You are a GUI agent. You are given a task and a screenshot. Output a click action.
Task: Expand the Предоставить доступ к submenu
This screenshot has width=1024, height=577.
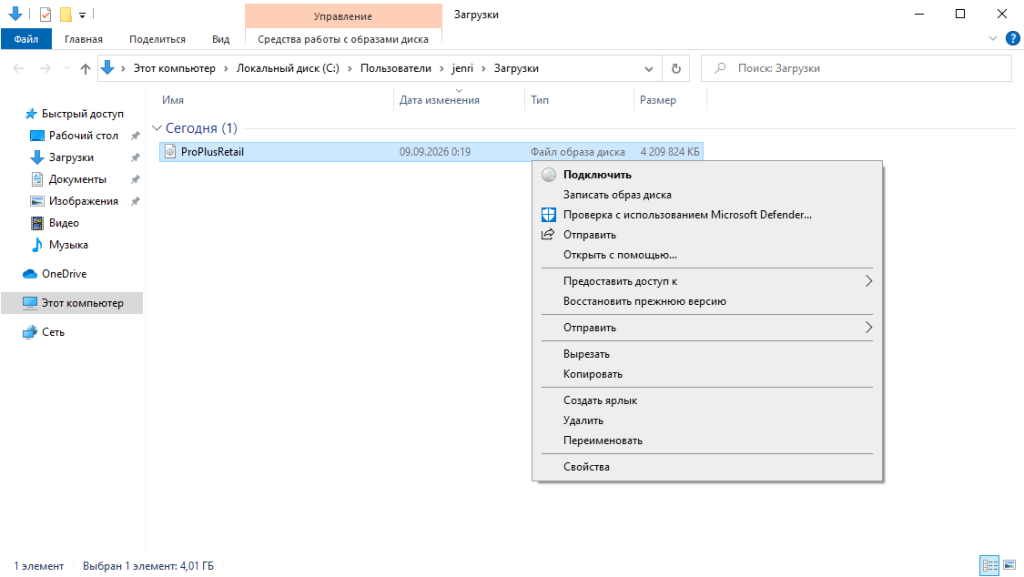(x=707, y=281)
